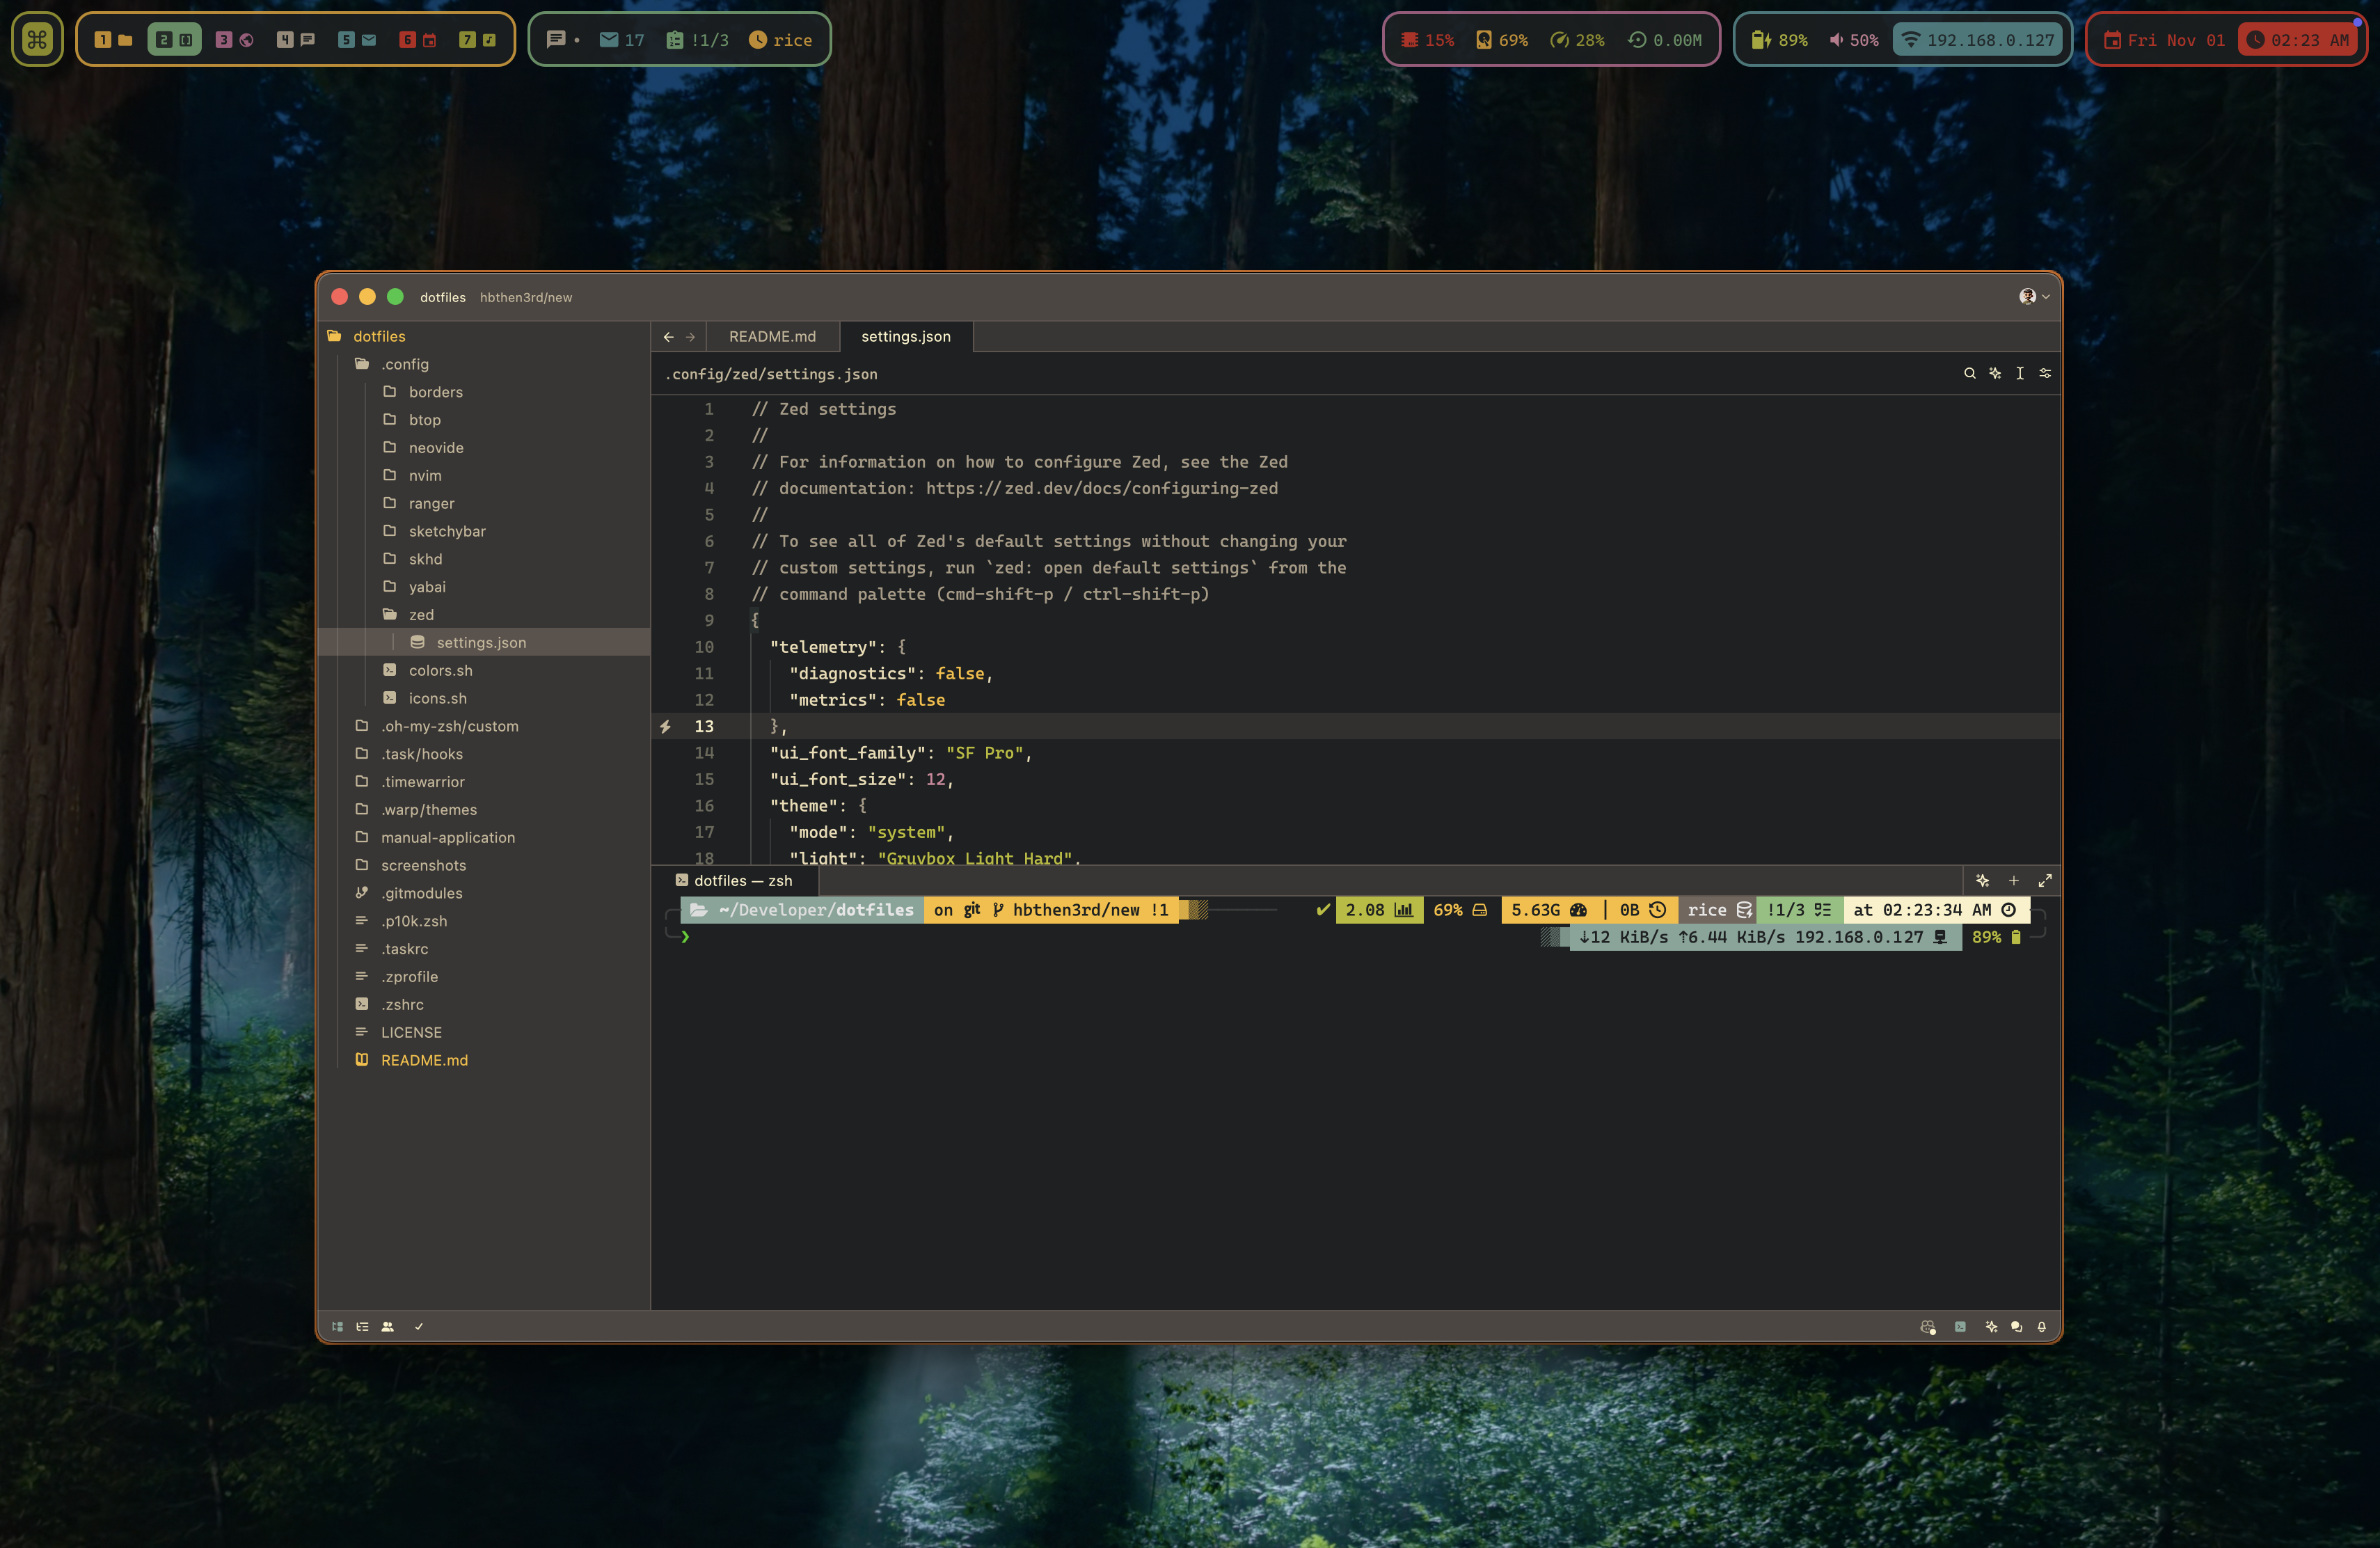Click the CPU 15% indicator

(x=1427, y=40)
